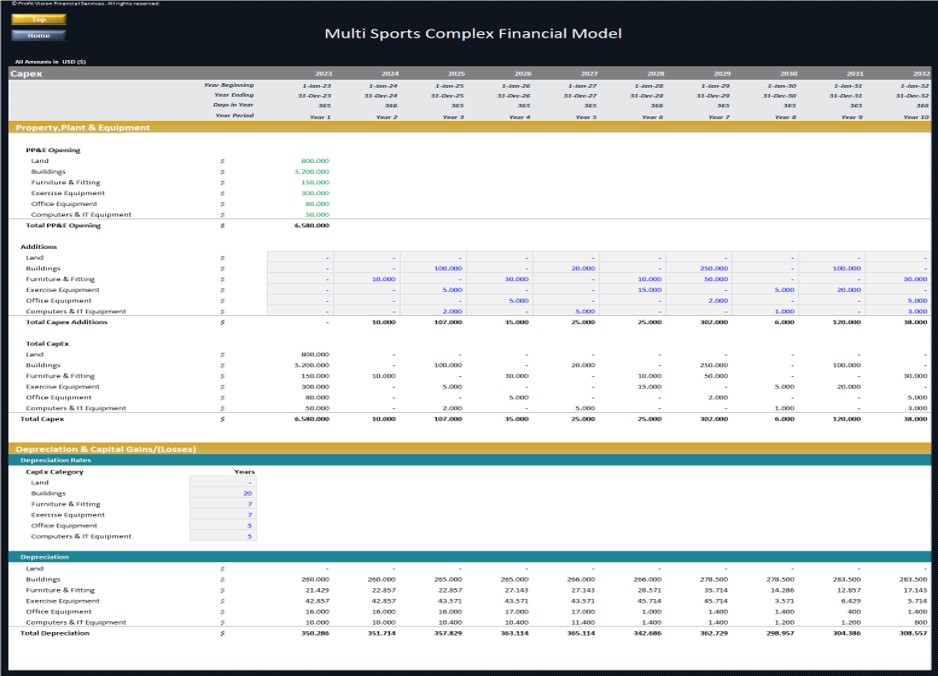Select the Capex sheet header cell
The height and width of the screenshot is (676, 938).
[x=26, y=74]
